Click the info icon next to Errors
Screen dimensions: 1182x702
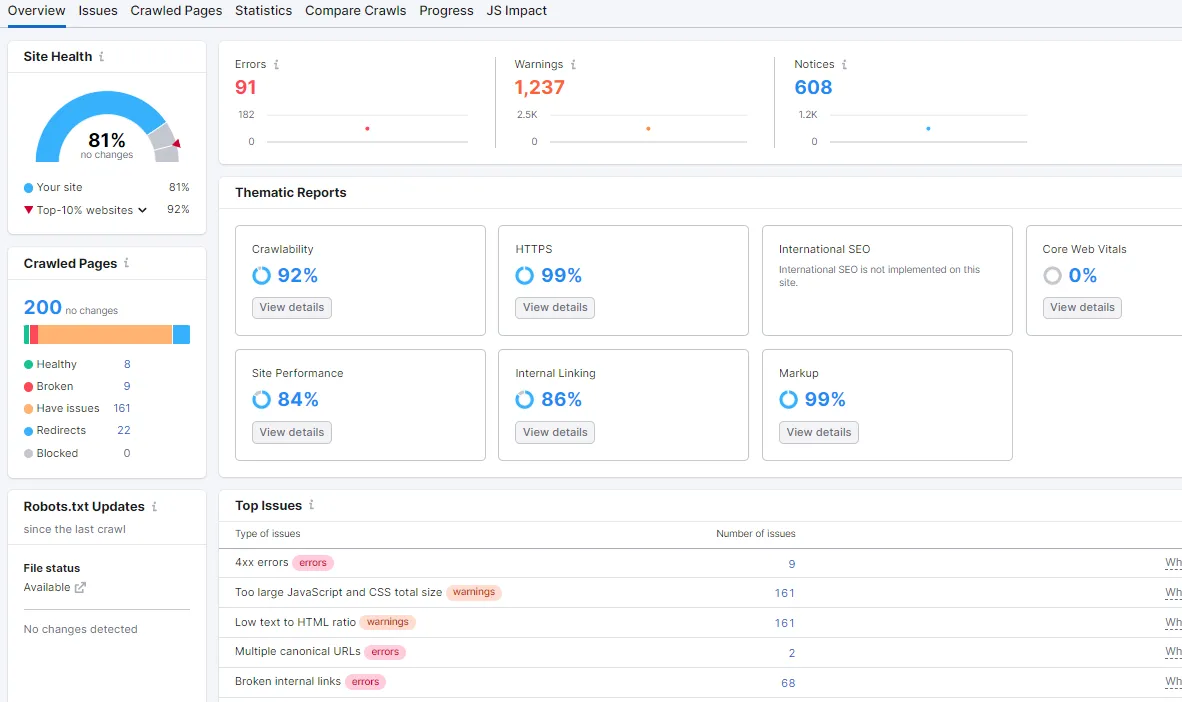[x=276, y=65]
